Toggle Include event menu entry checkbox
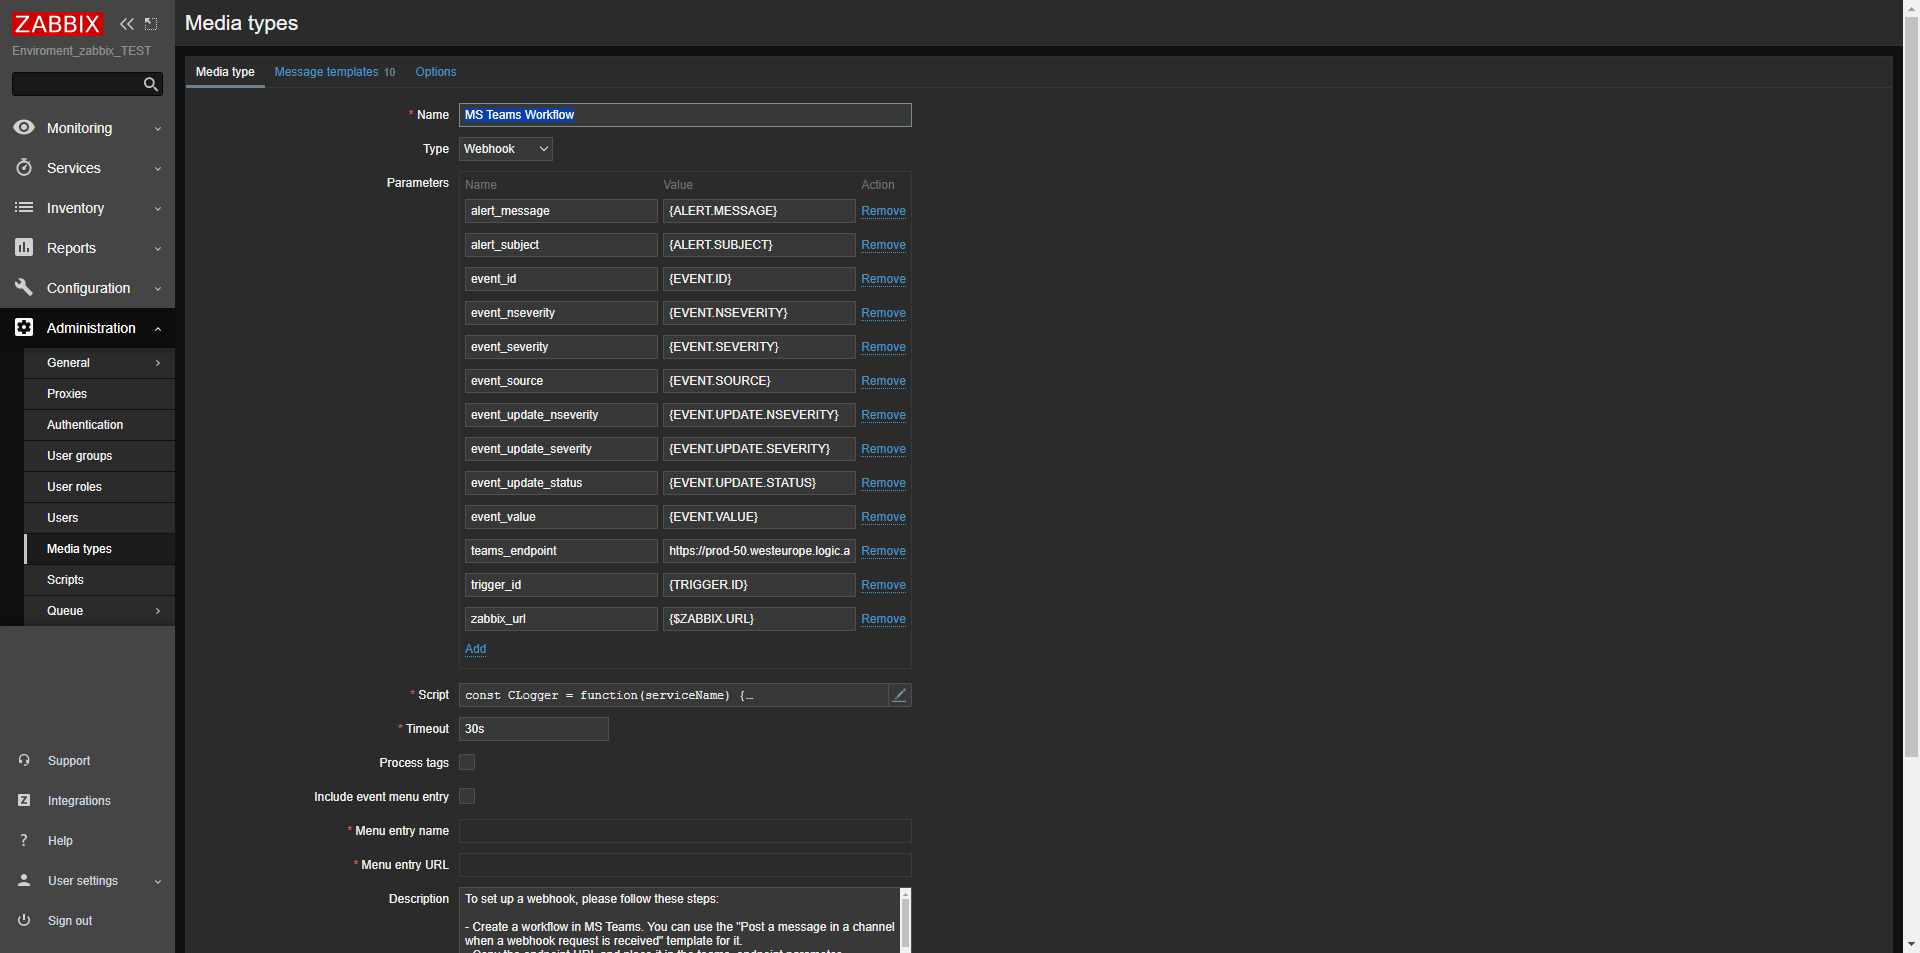Image resolution: width=1920 pixels, height=953 pixels. [467, 797]
